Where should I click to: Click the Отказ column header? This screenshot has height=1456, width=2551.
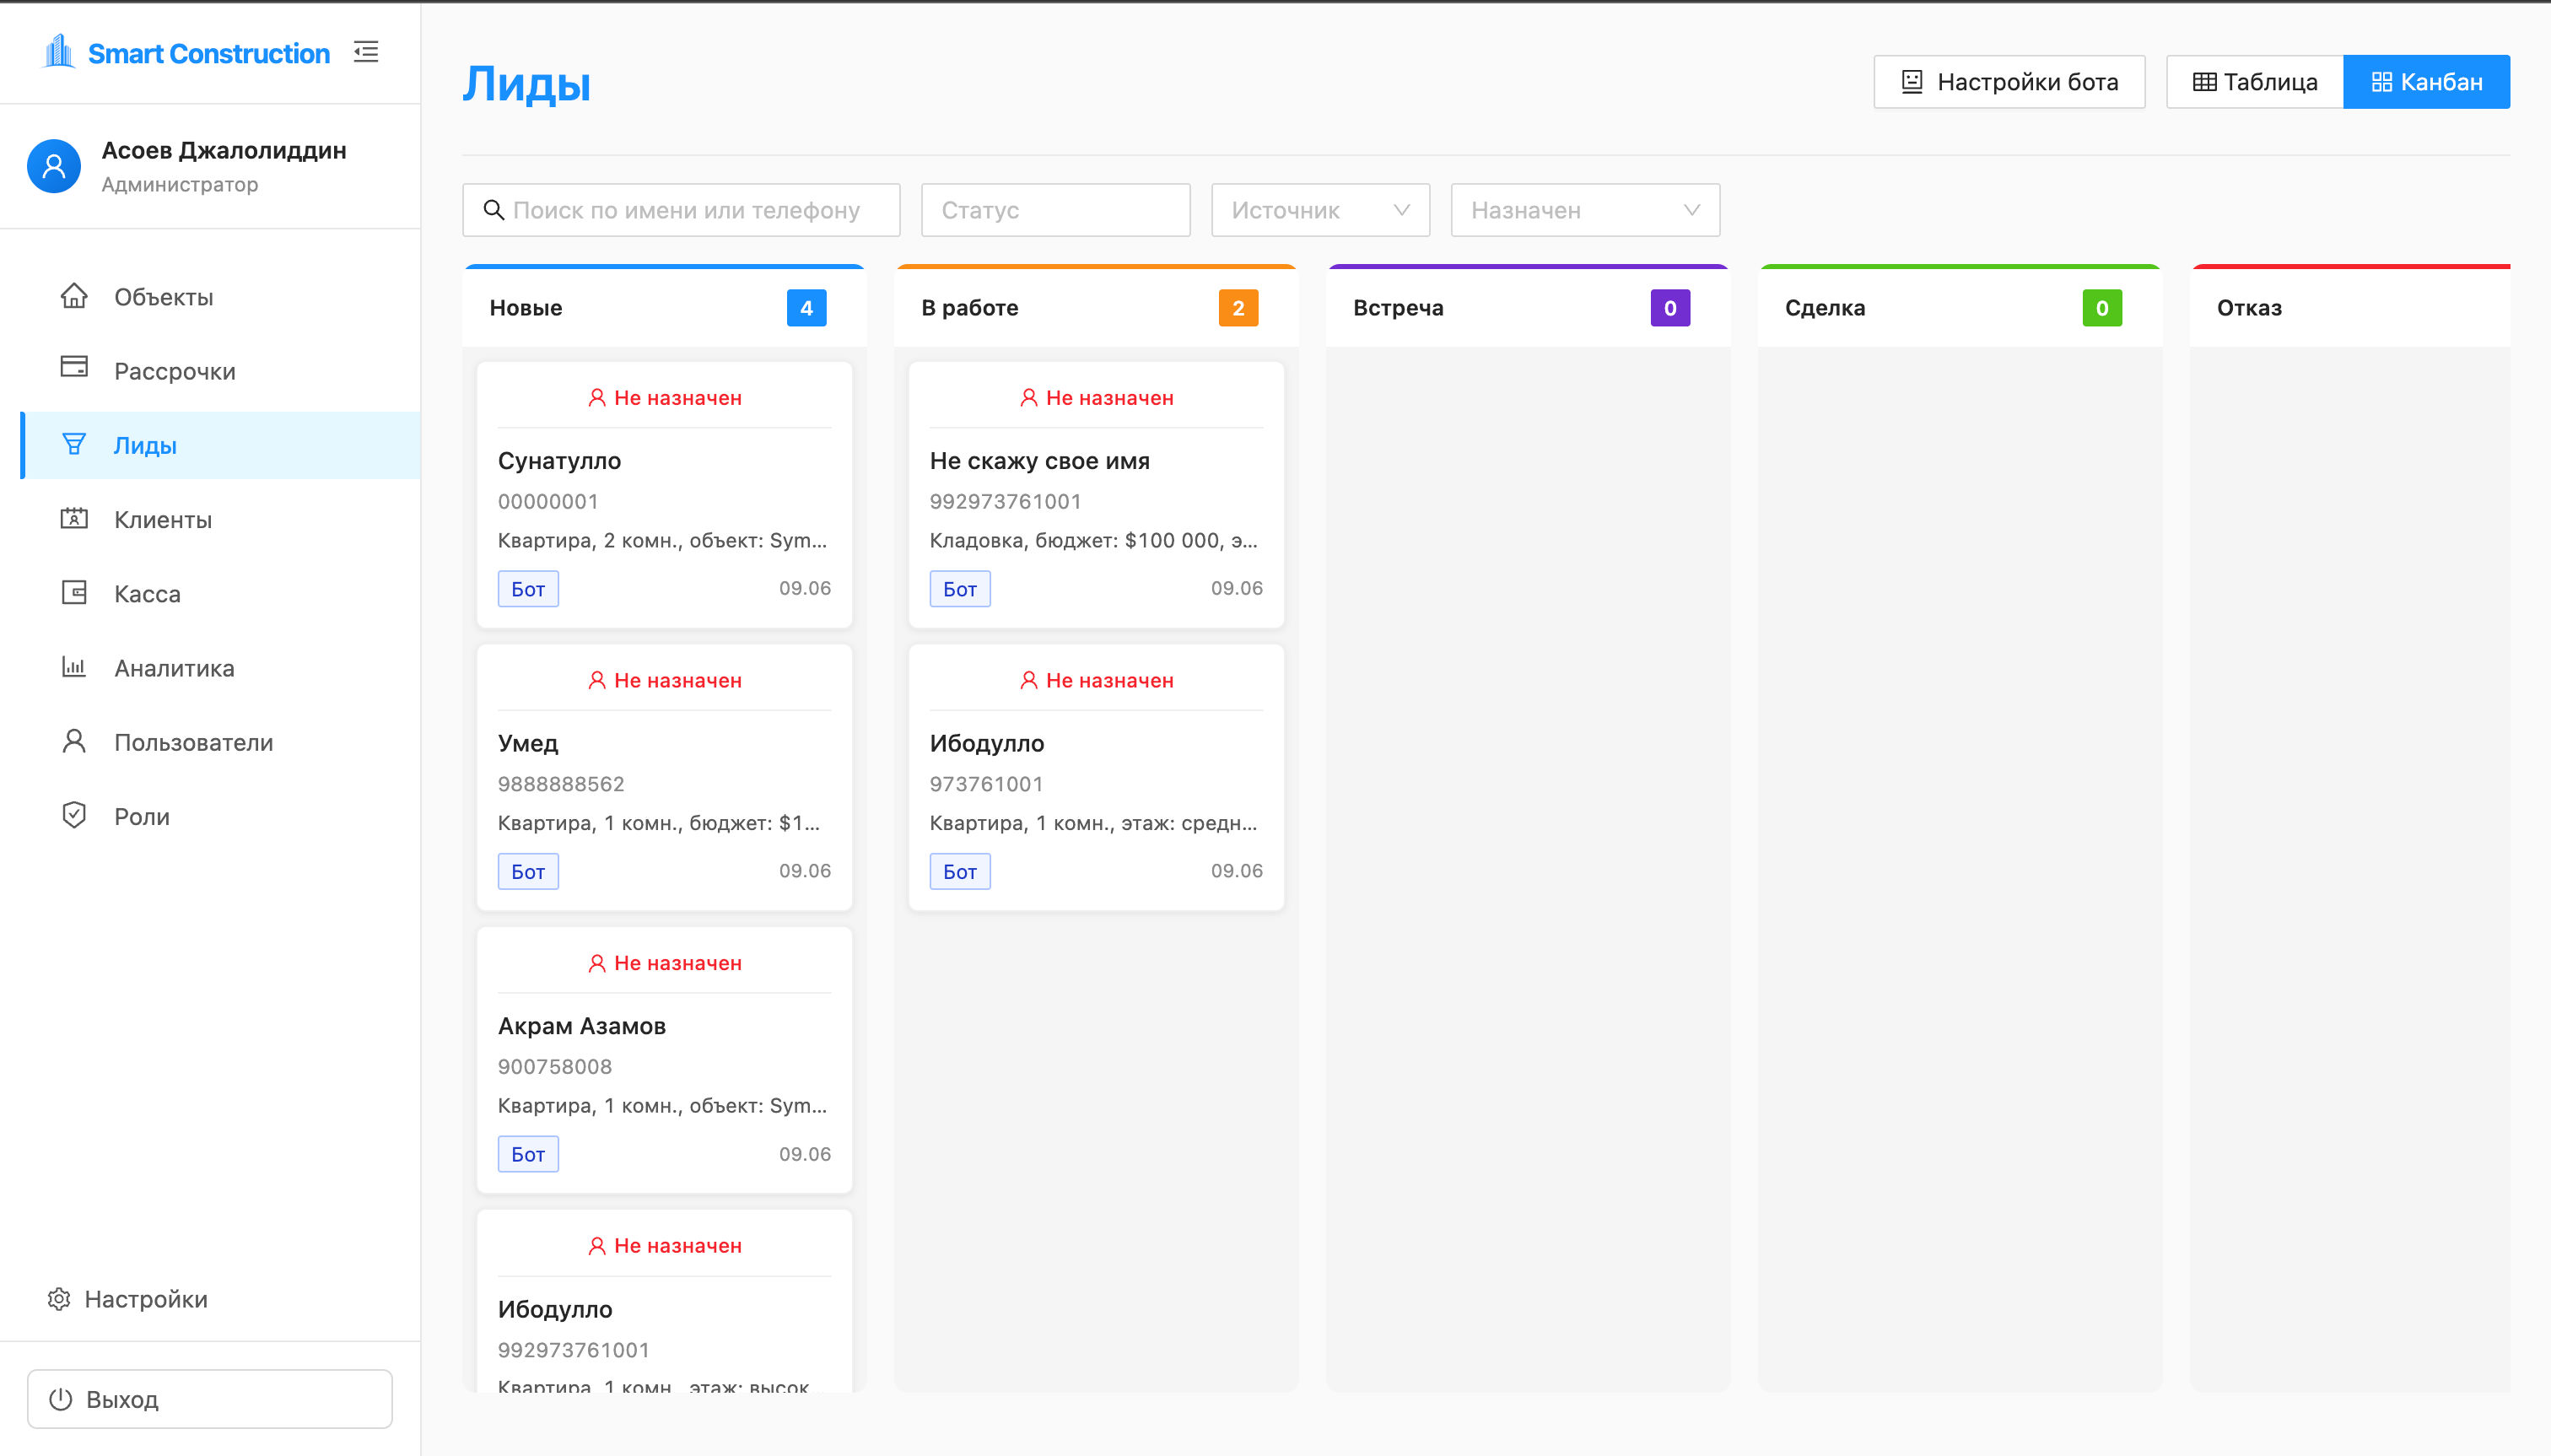pos(2350,307)
